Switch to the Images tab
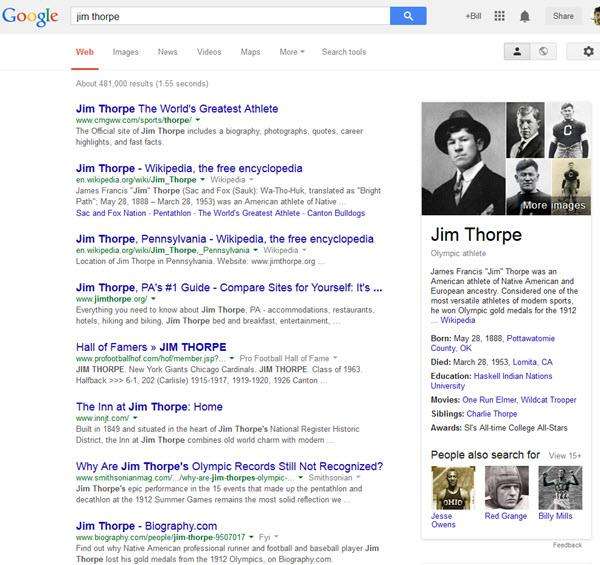 click(x=126, y=52)
